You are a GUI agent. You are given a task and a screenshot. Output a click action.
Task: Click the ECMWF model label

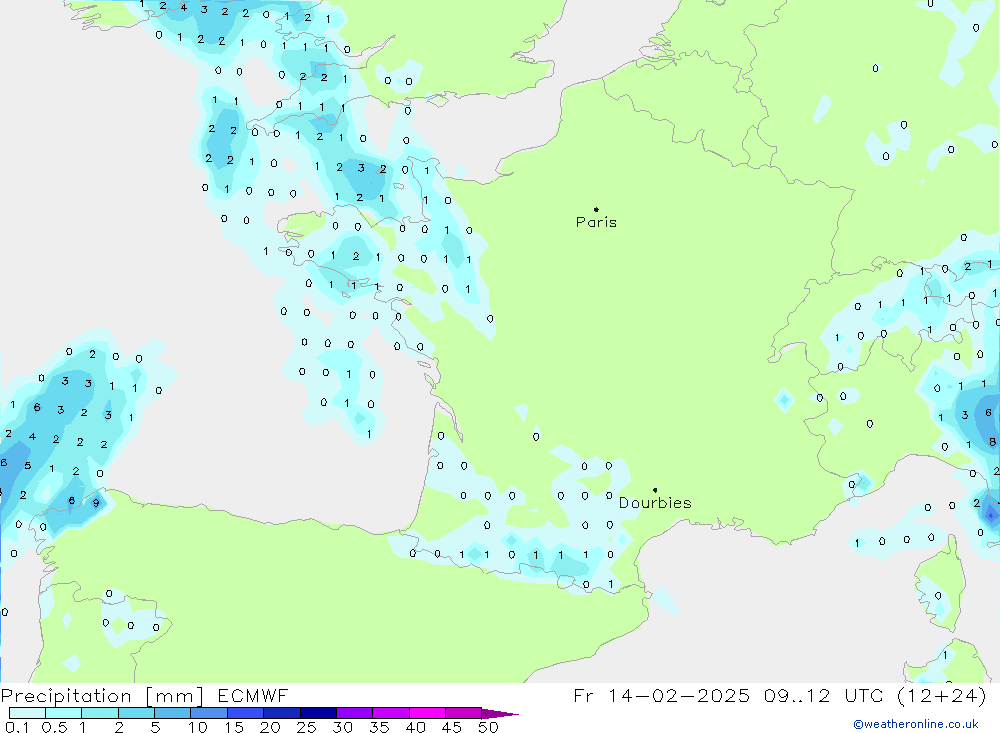(253, 695)
